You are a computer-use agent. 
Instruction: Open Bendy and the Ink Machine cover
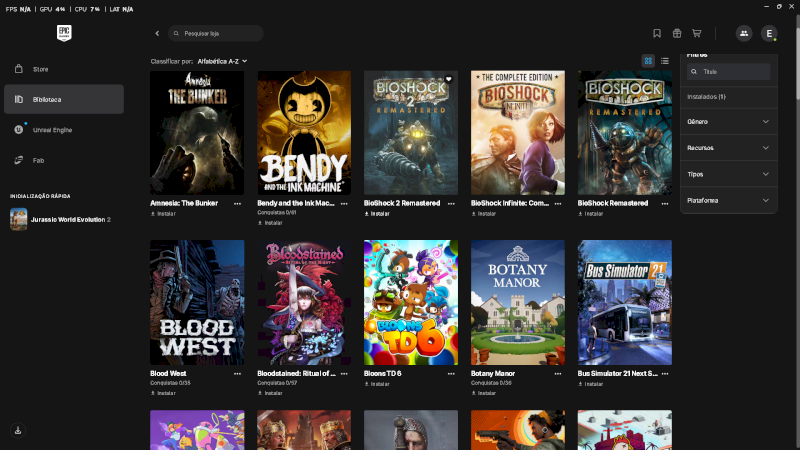click(x=304, y=133)
